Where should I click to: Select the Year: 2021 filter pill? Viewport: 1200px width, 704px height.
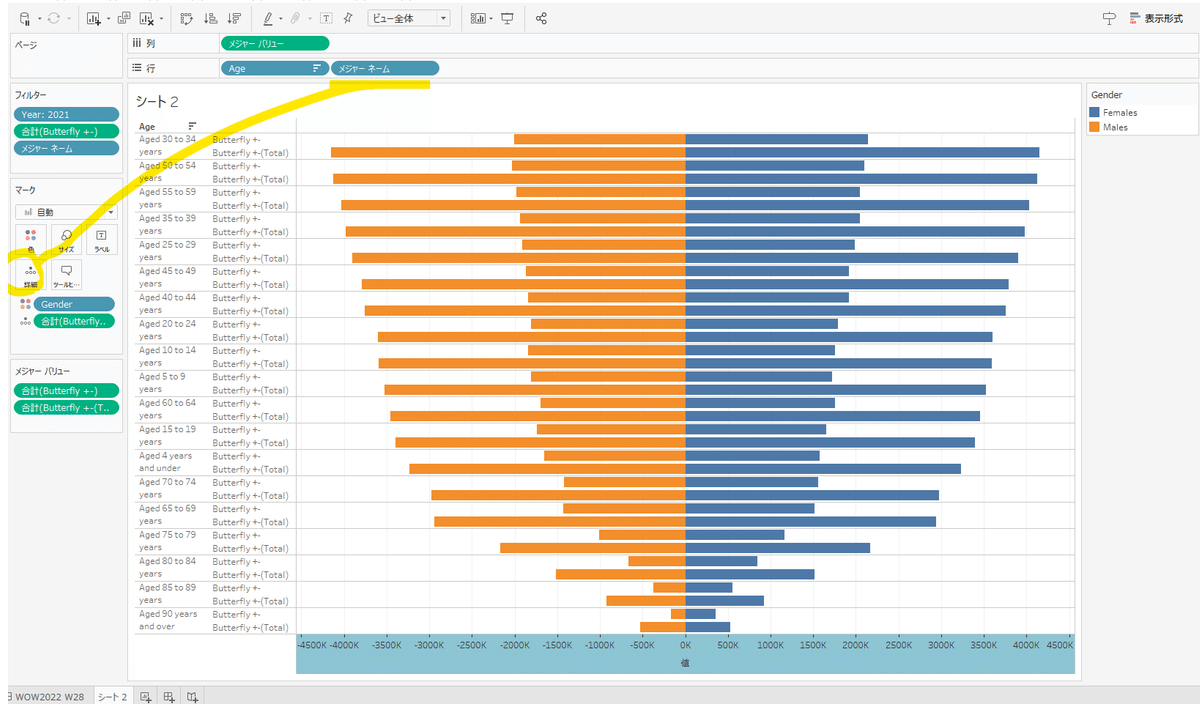tap(67, 114)
